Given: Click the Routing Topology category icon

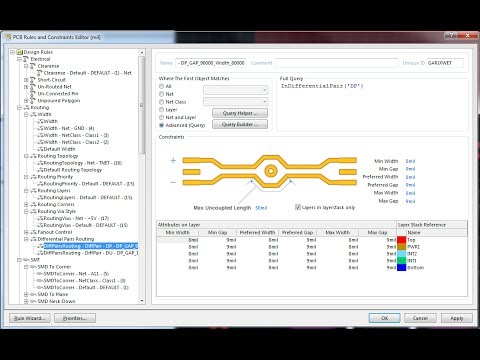Looking at the screenshot, I should [x=33, y=156].
